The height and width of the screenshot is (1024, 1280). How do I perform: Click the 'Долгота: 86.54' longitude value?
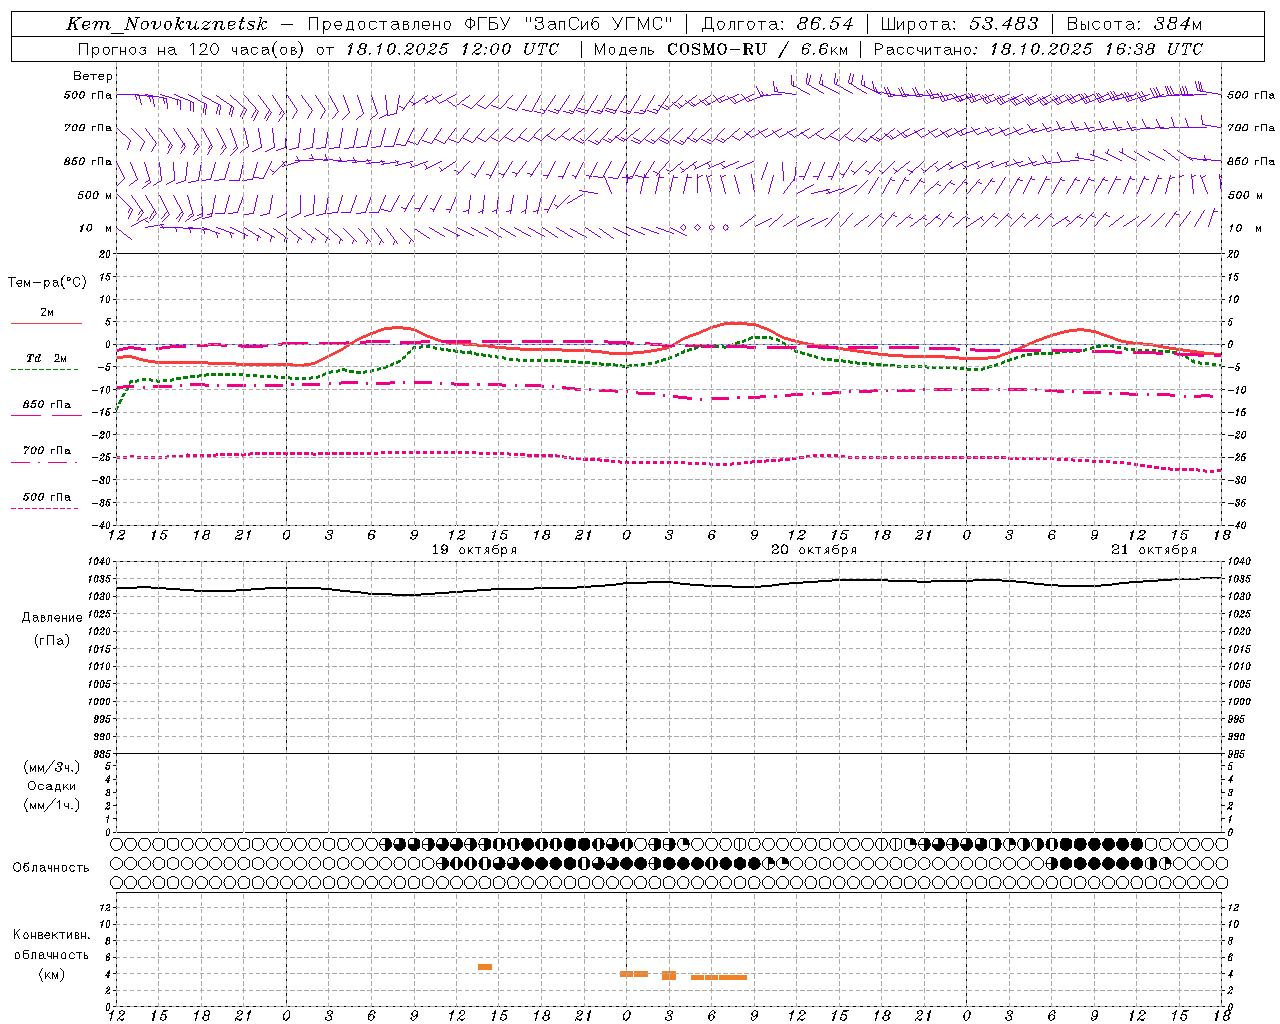click(778, 24)
